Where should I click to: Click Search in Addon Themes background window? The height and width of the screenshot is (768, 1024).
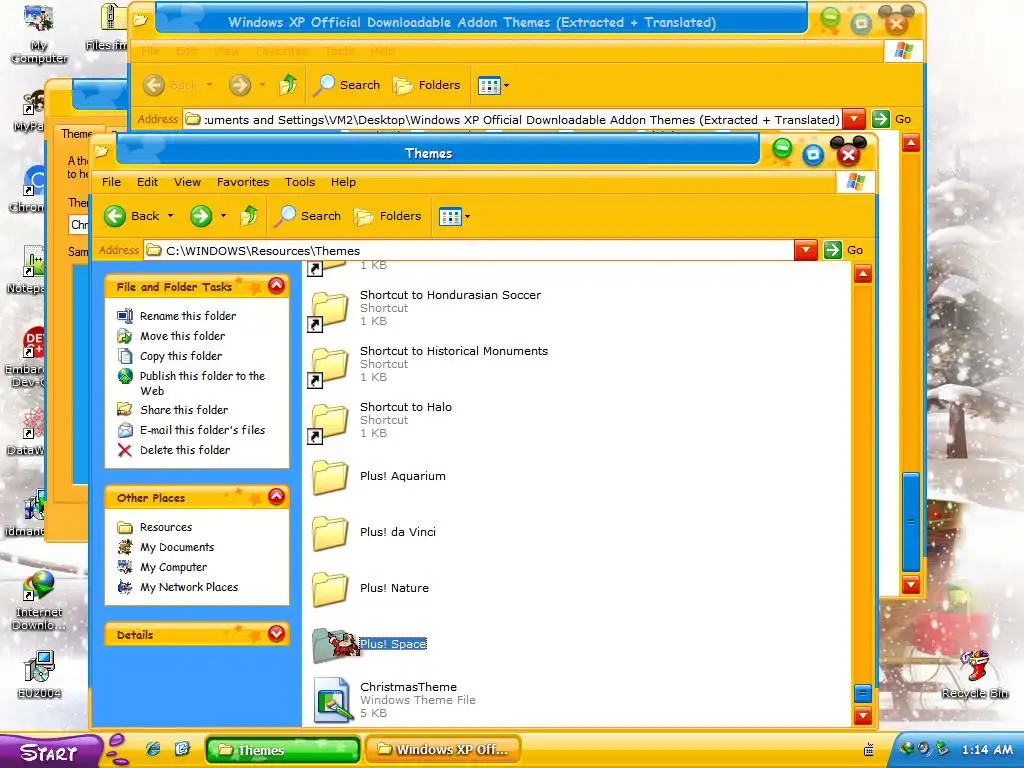pyautogui.click(x=347, y=85)
